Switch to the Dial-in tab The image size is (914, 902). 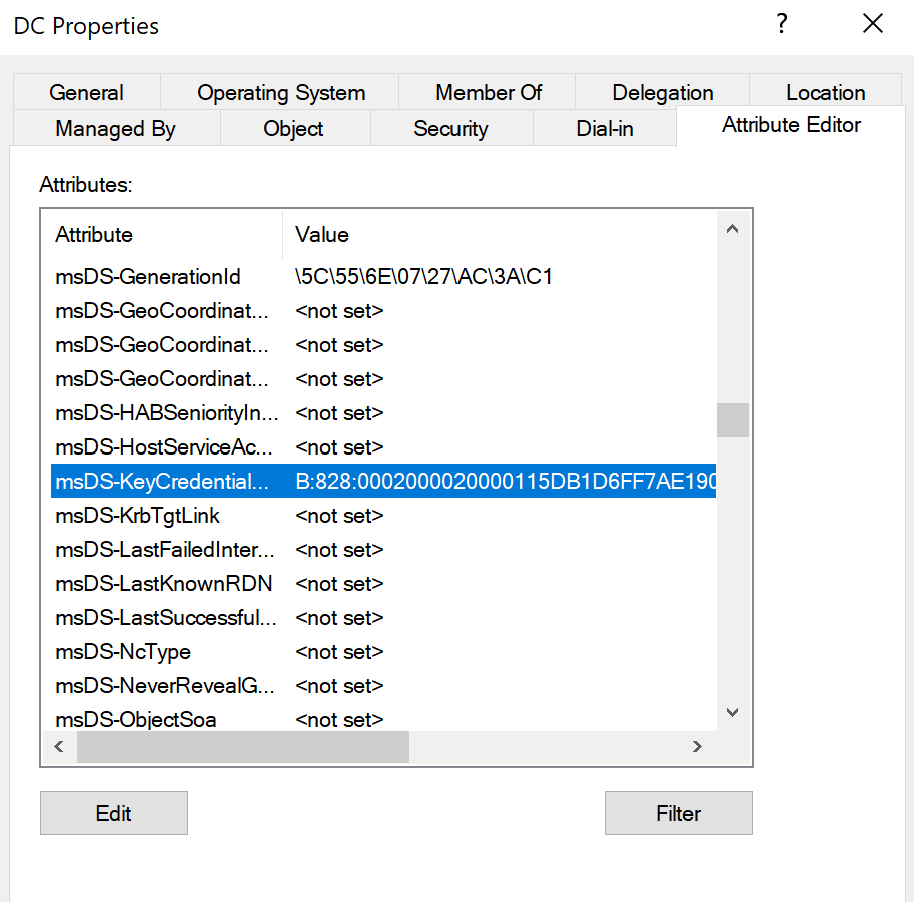click(604, 129)
